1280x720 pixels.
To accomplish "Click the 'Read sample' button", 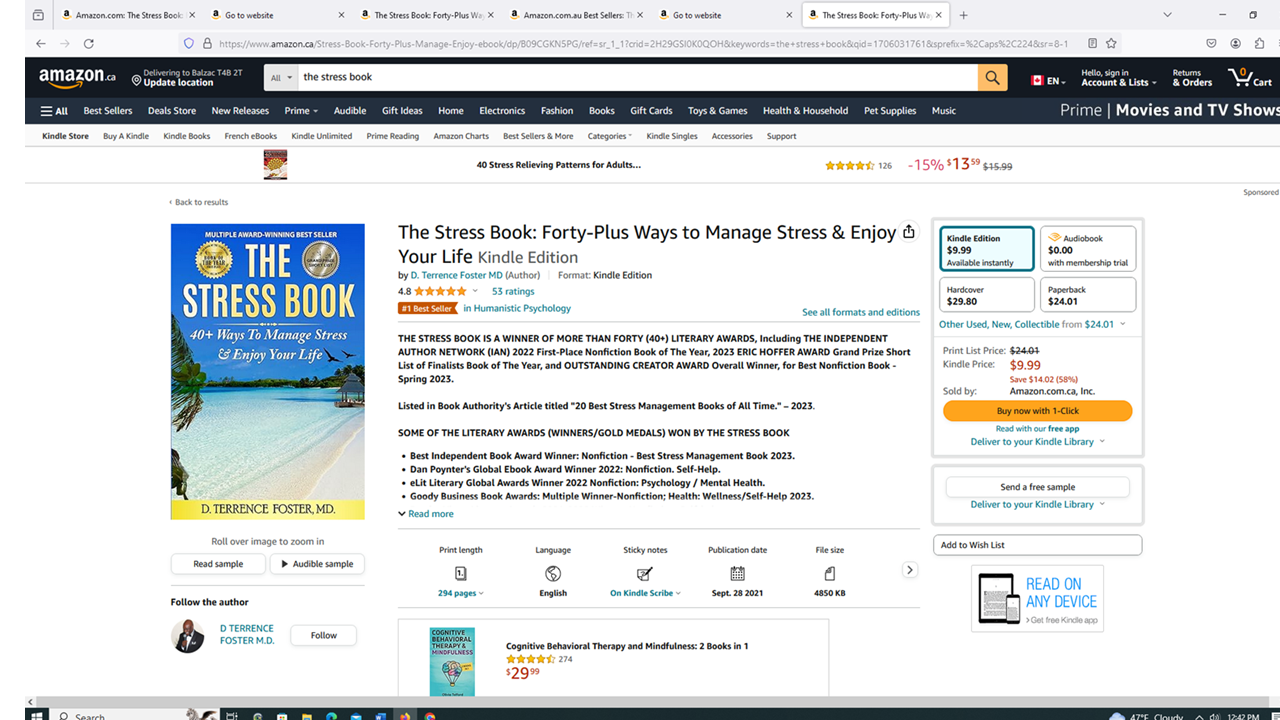I will coord(218,564).
